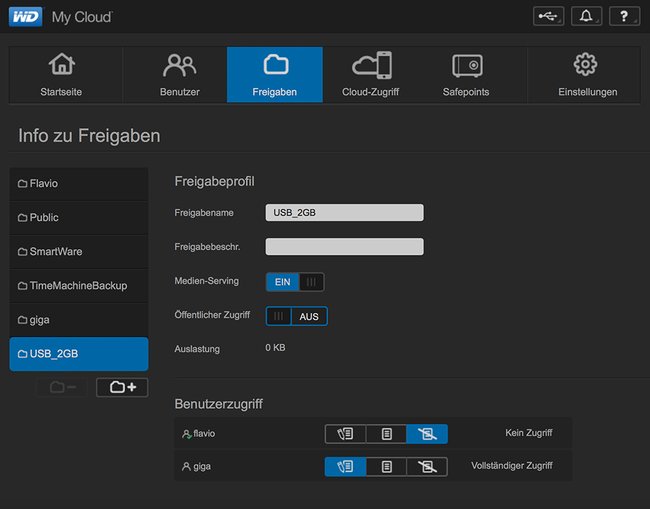Go to Startseite tab

click(x=61, y=75)
